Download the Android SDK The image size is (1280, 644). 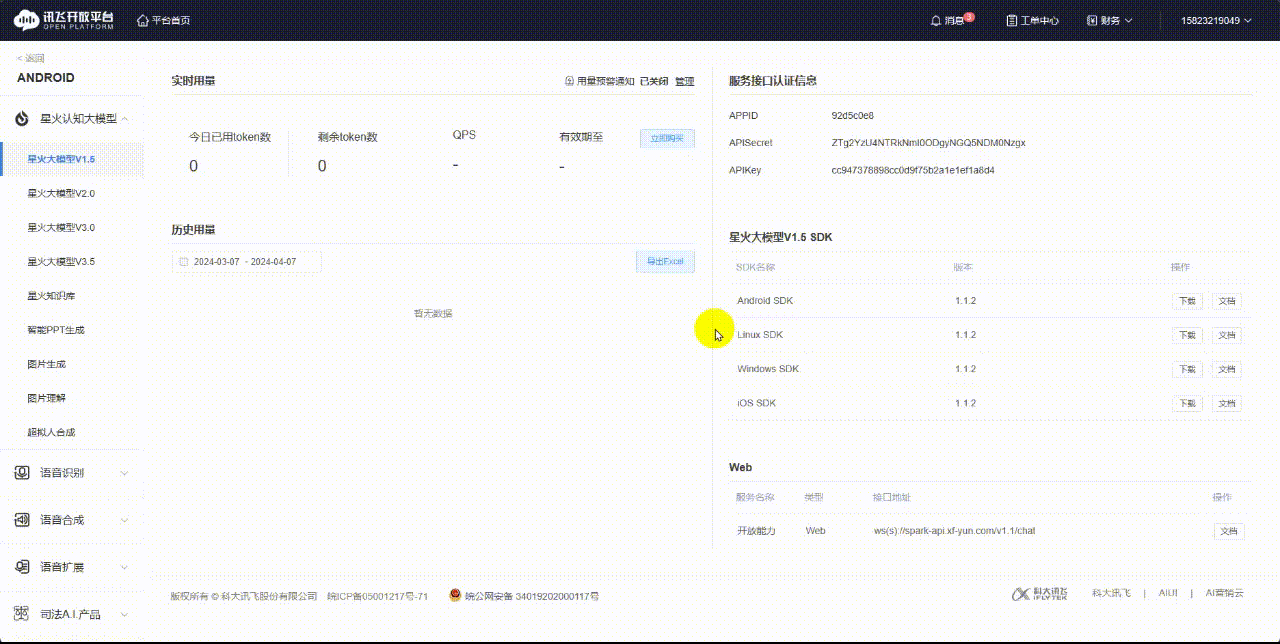[x=1187, y=301]
